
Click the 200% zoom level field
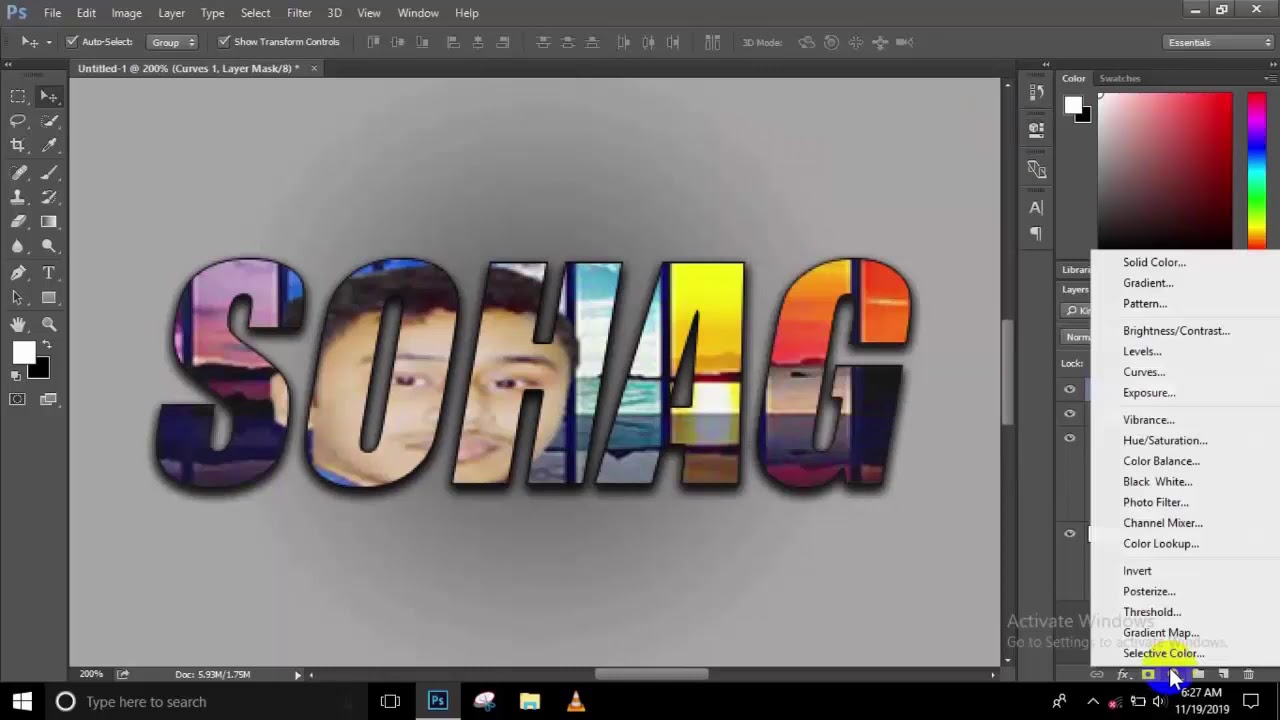(91, 675)
